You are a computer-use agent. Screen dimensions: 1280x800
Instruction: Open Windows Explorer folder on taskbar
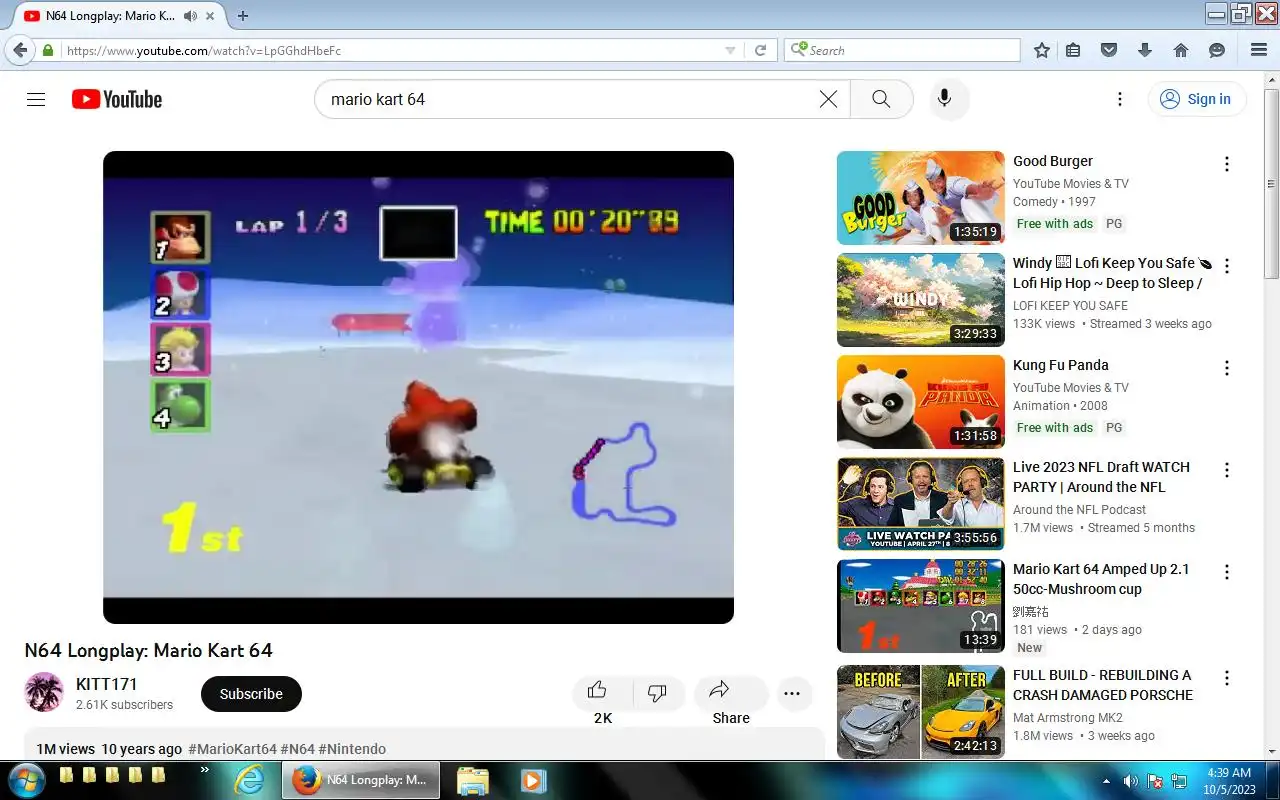pos(472,780)
